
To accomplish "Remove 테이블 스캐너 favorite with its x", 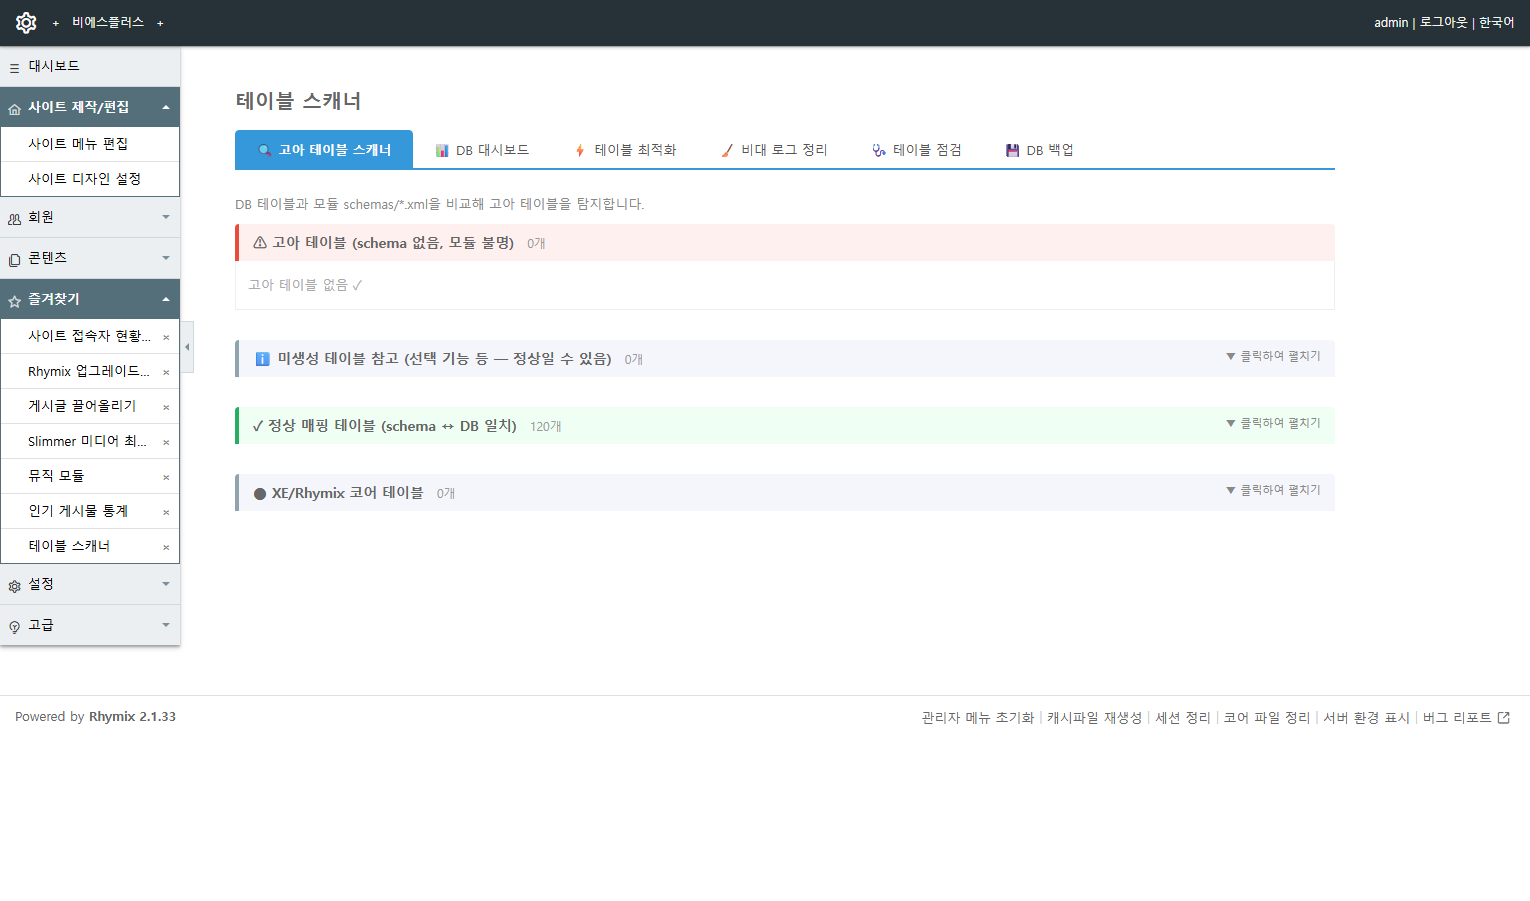I will coord(166,548).
